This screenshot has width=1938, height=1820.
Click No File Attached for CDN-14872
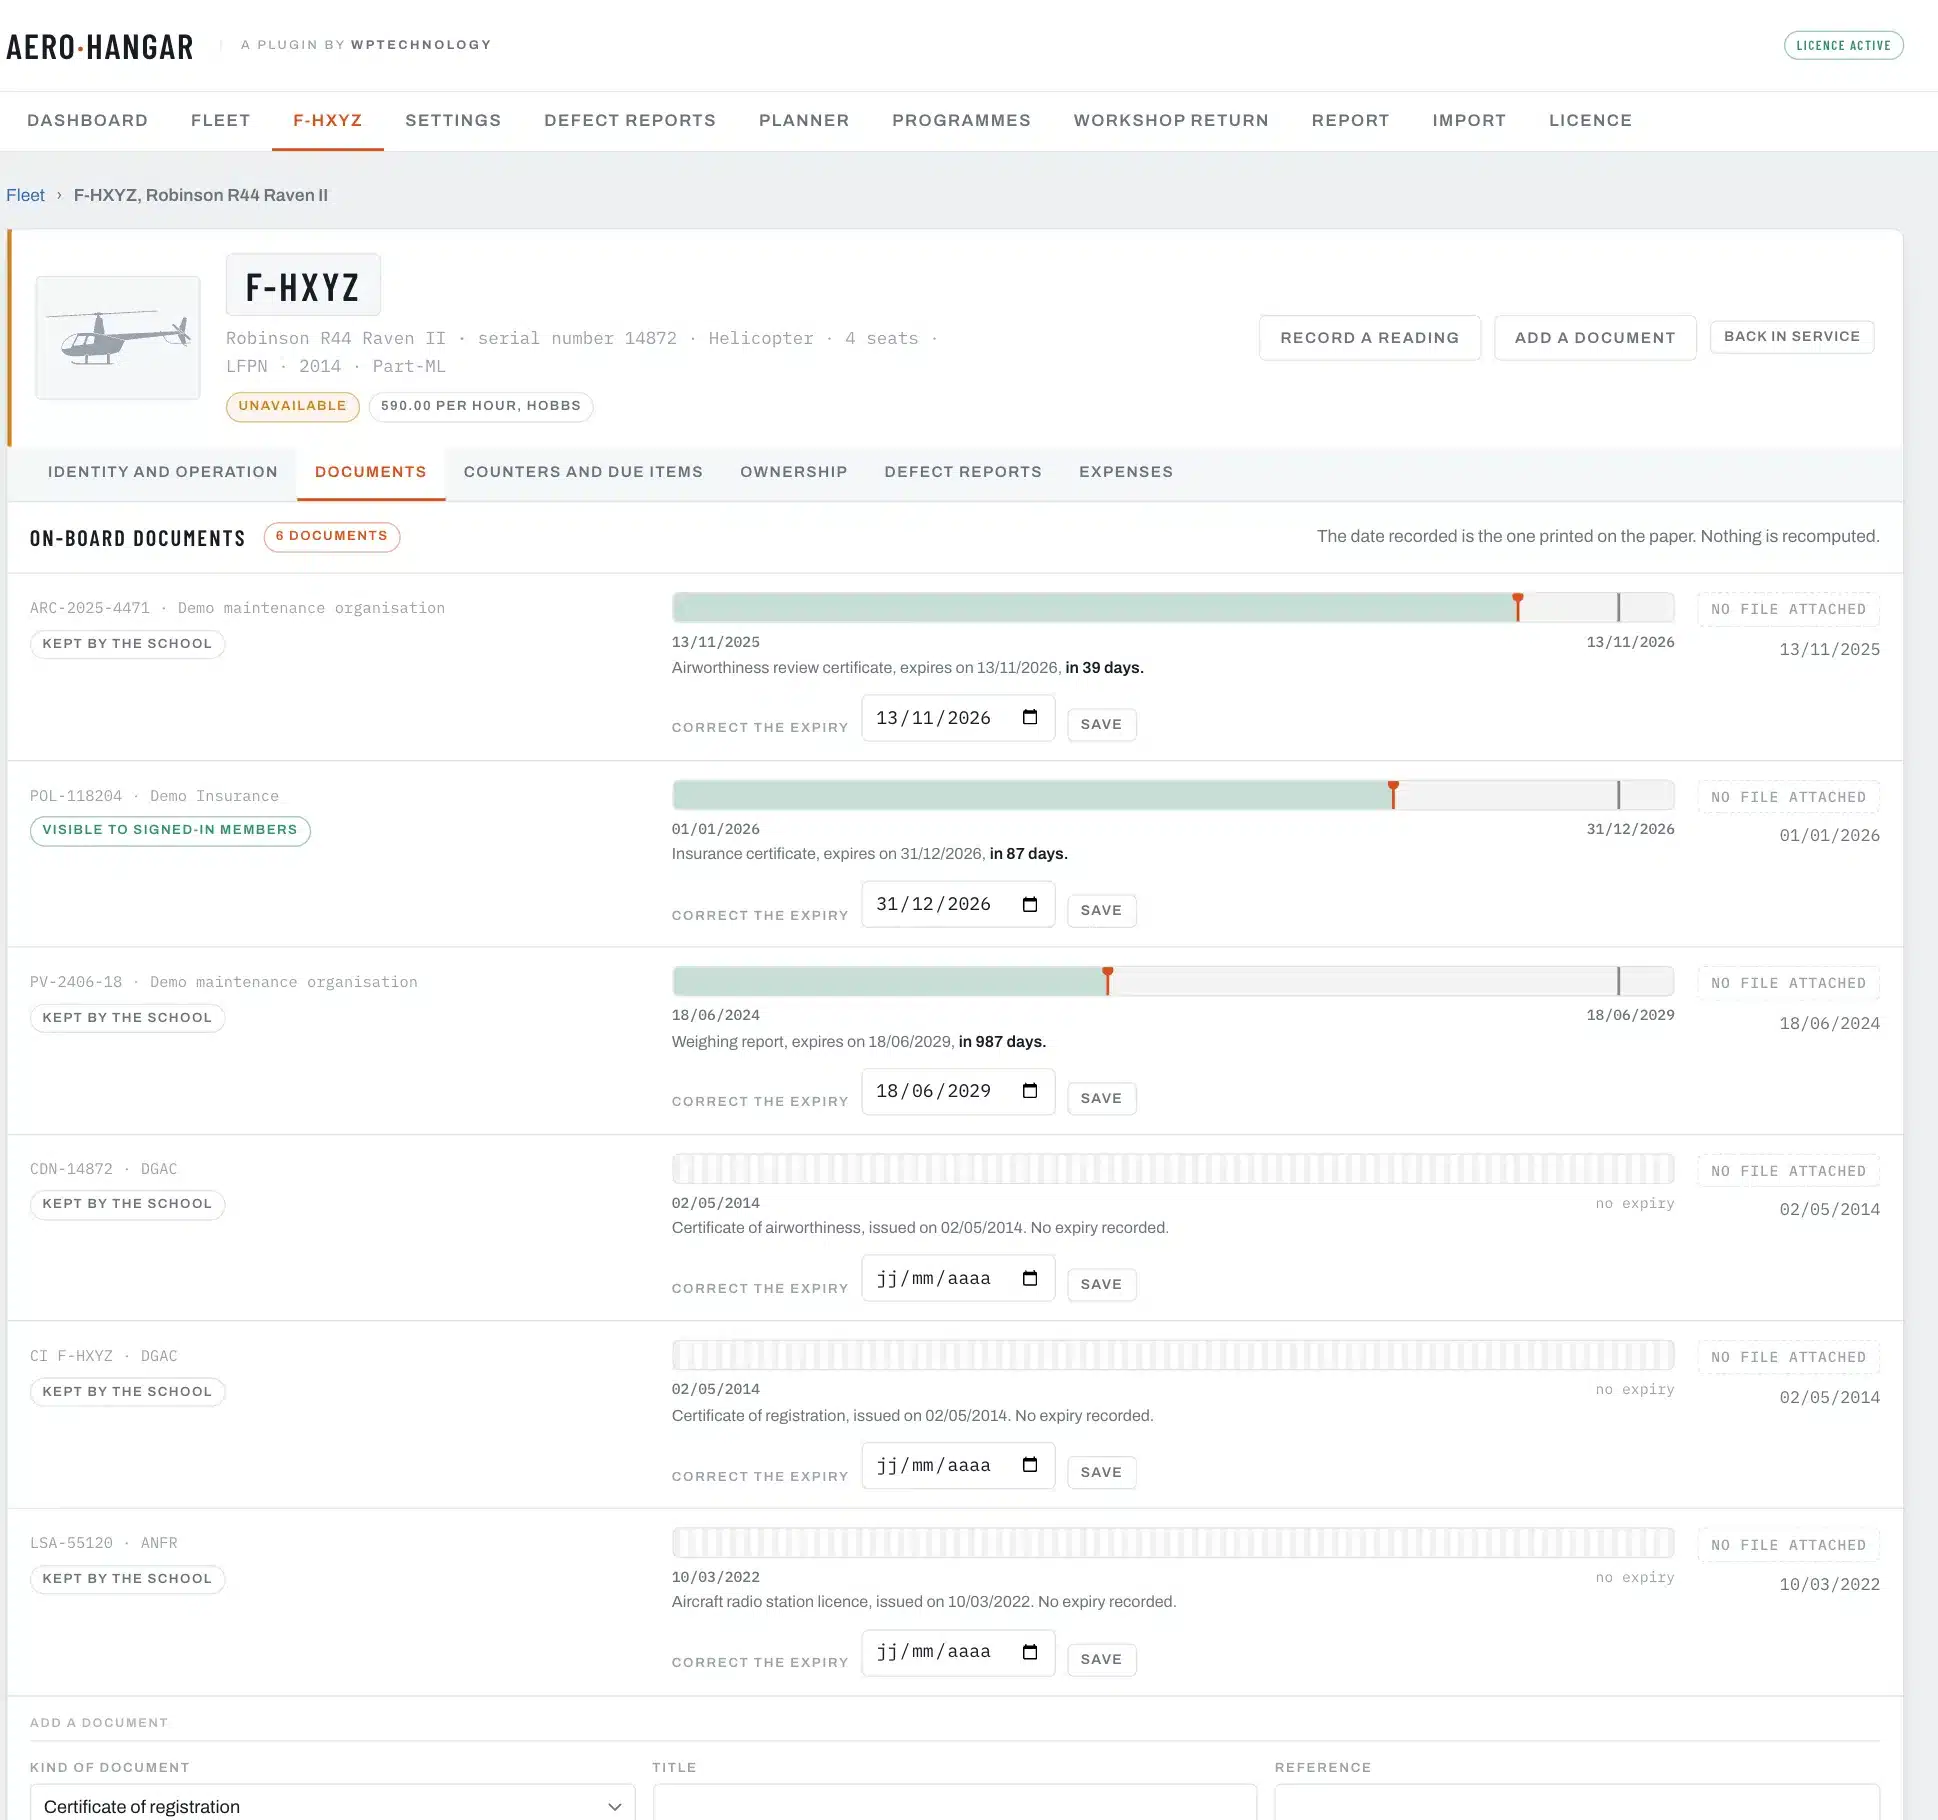(1788, 1171)
